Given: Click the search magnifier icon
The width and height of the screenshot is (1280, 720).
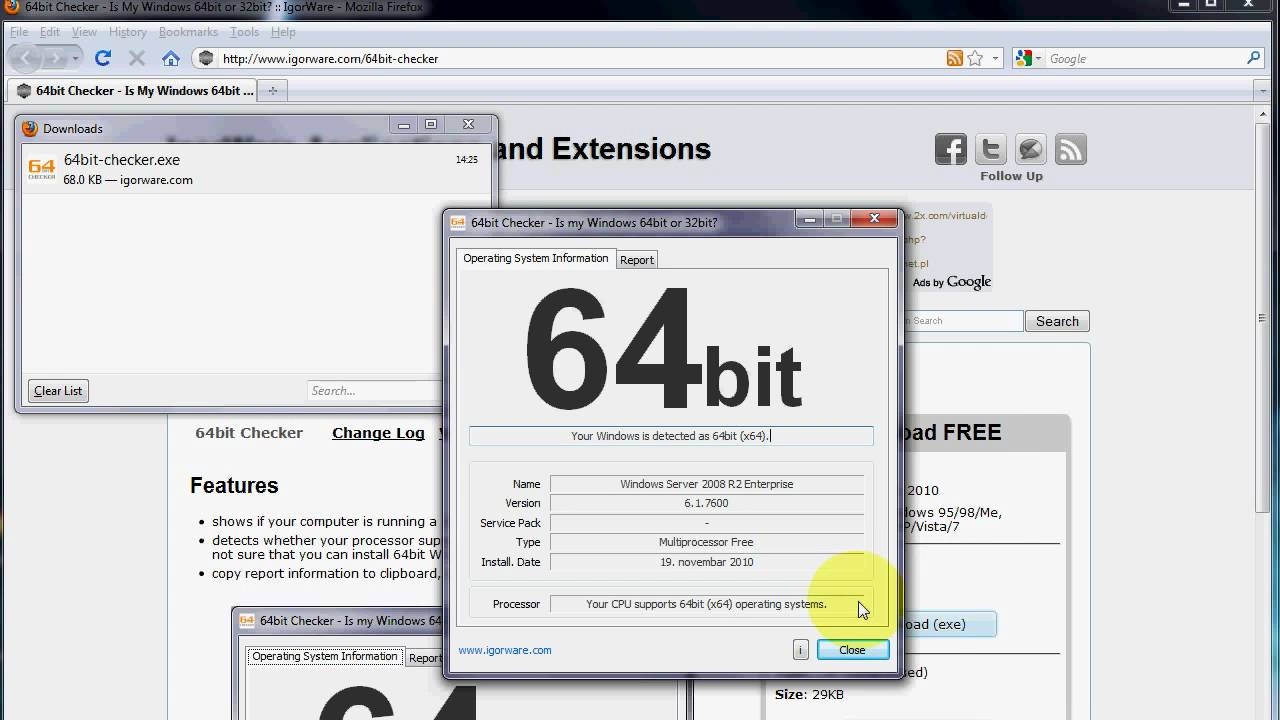Looking at the screenshot, I should [1253, 58].
